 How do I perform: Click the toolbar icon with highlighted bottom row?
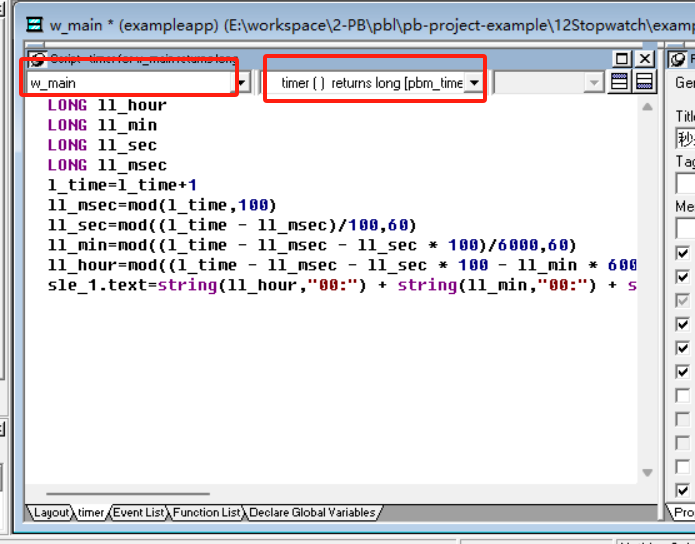(x=644, y=82)
